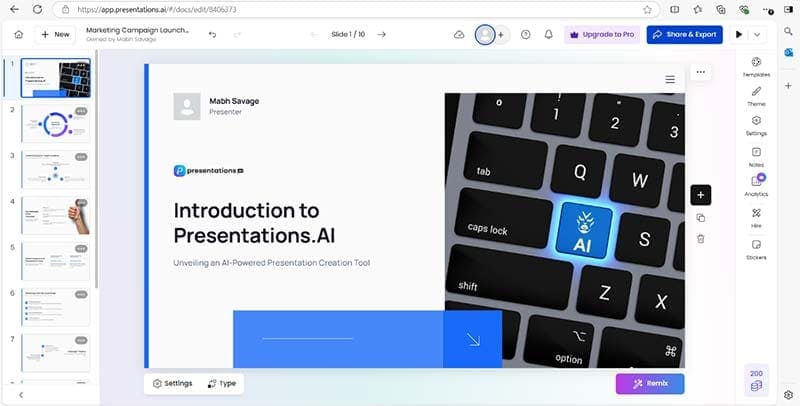Viewport: 800px width, 406px height.
Task: Open Outlook in browser sidebar
Action: pos(788,53)
